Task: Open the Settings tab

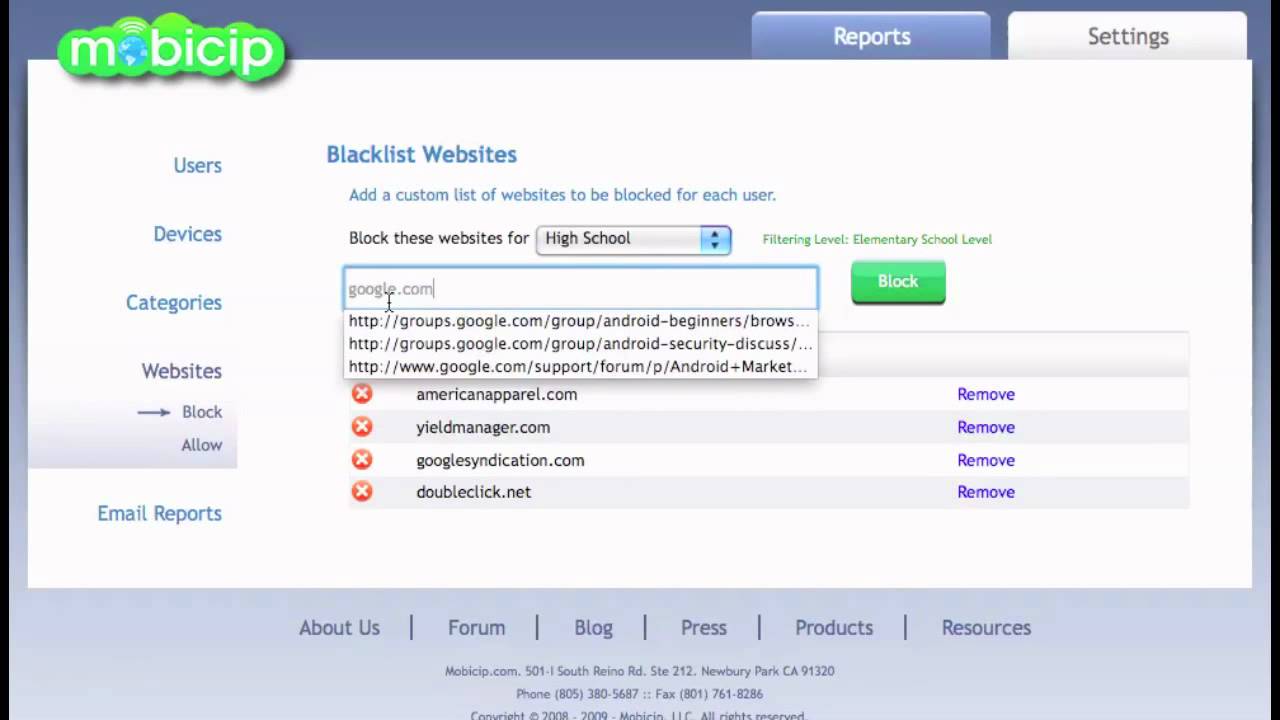Action: (x=1127, y=37)
